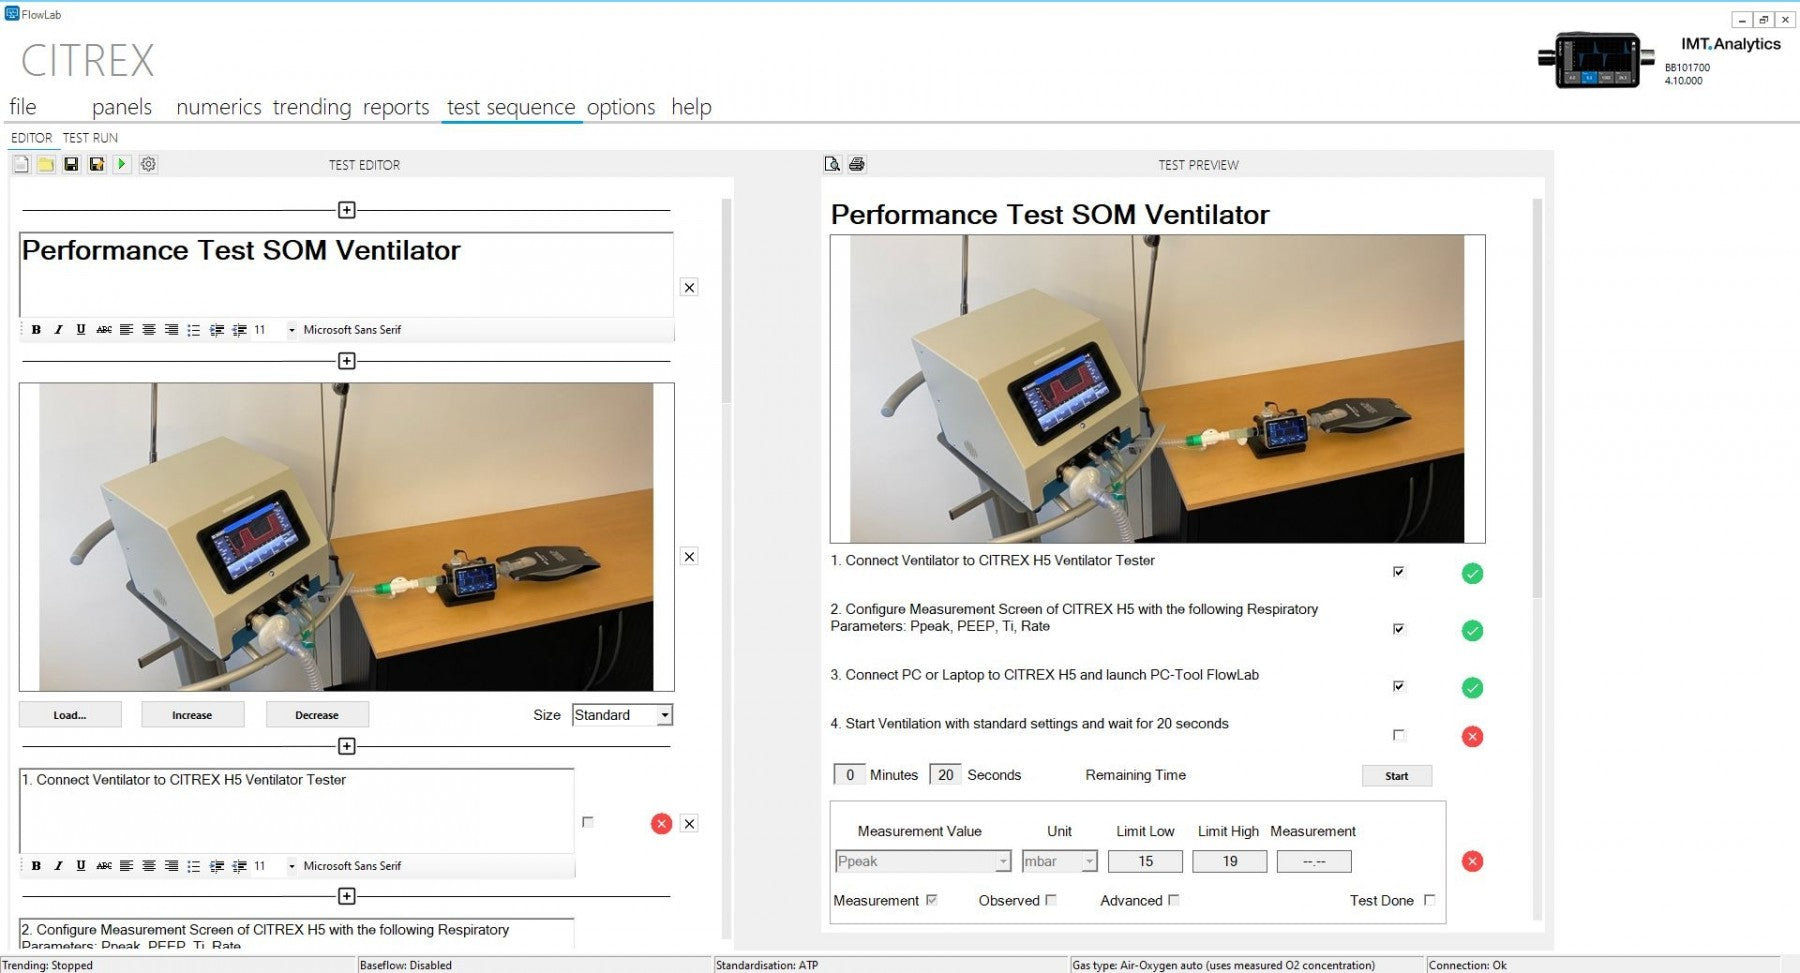
Task: Switch to the TEST RUN tab
Action: tap(89, 137)
